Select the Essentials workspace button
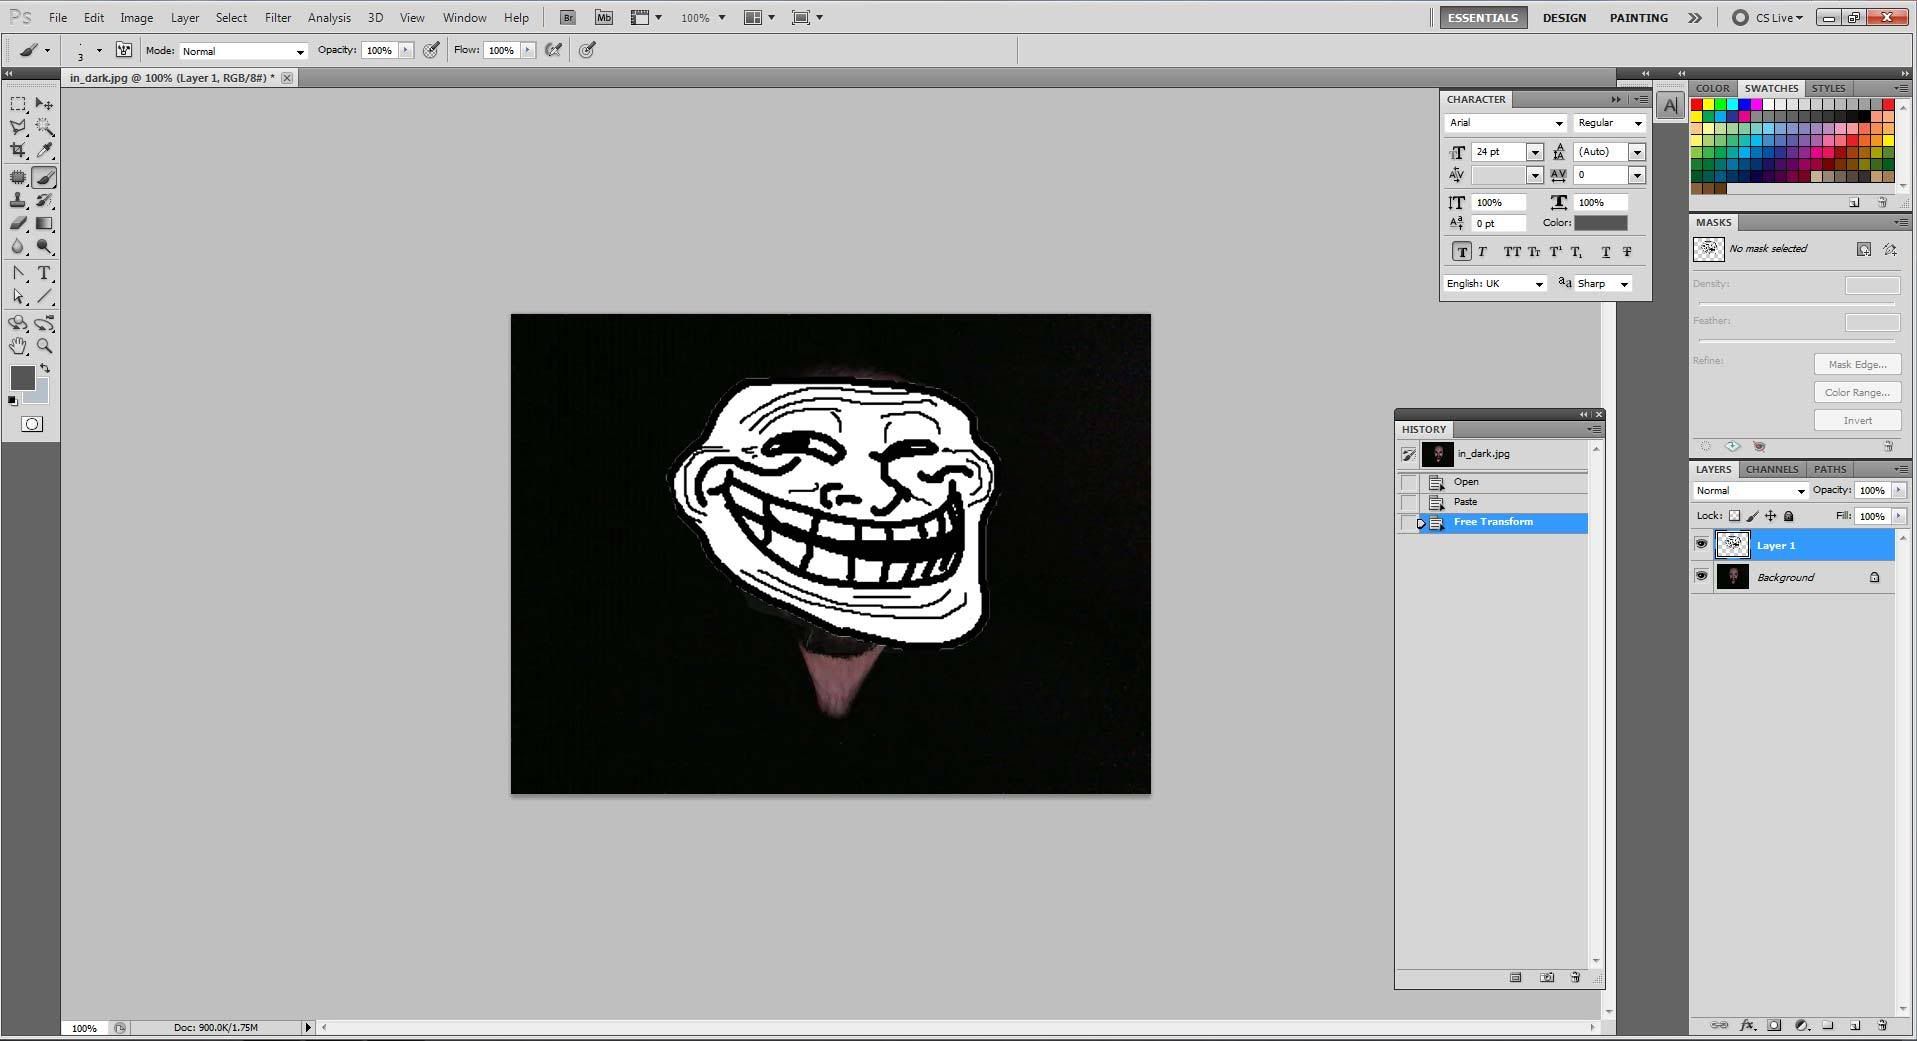 (x=1483, y=18)
